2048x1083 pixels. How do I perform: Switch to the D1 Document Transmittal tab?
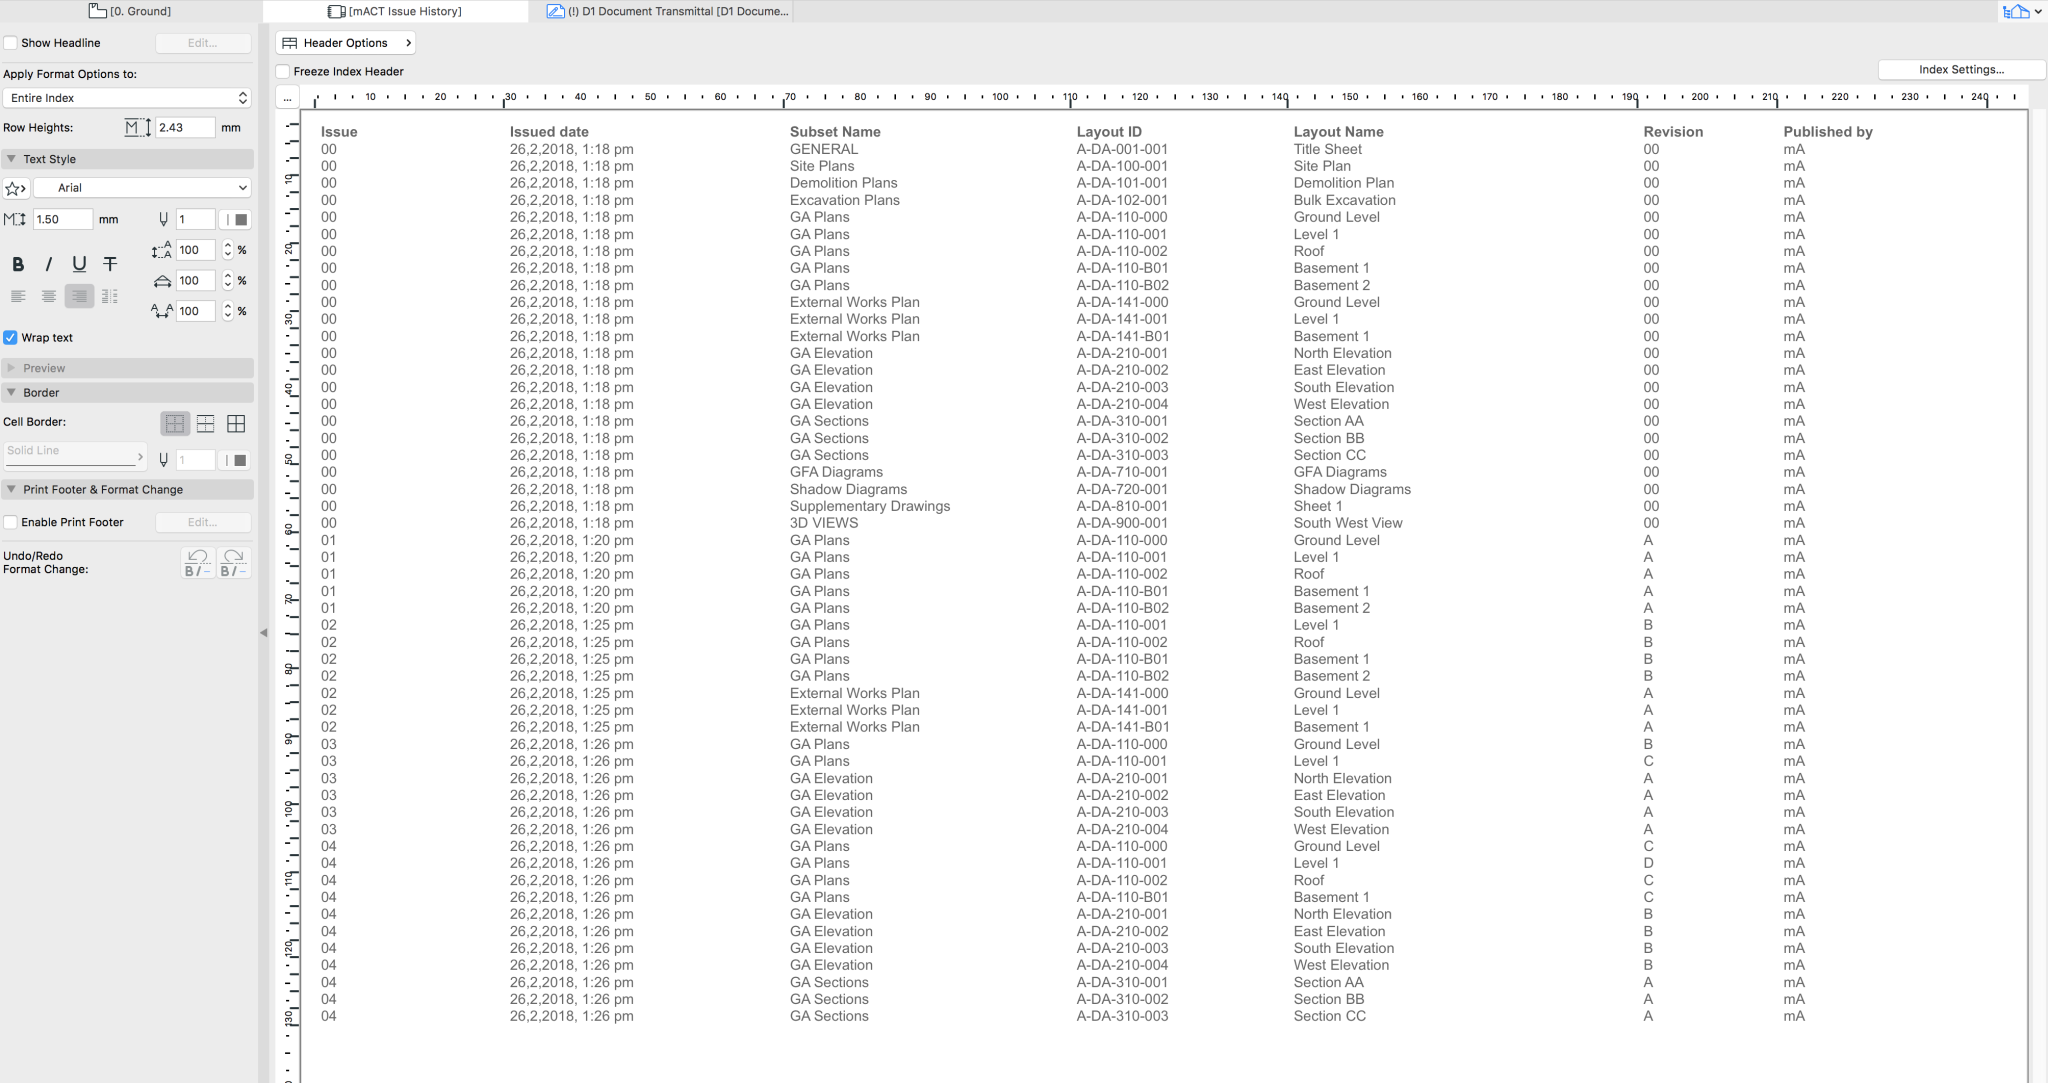point(668,11)
